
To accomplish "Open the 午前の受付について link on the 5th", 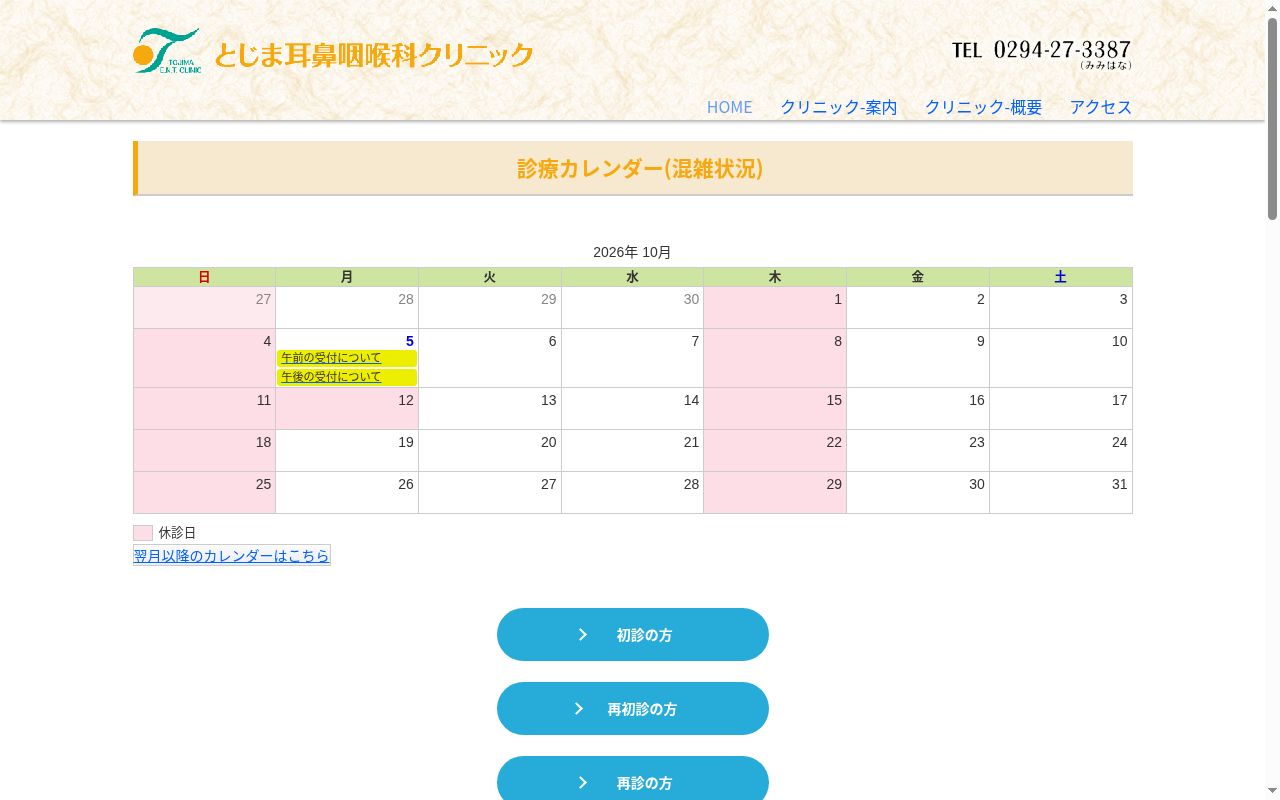I will click(x=331, y=358).
